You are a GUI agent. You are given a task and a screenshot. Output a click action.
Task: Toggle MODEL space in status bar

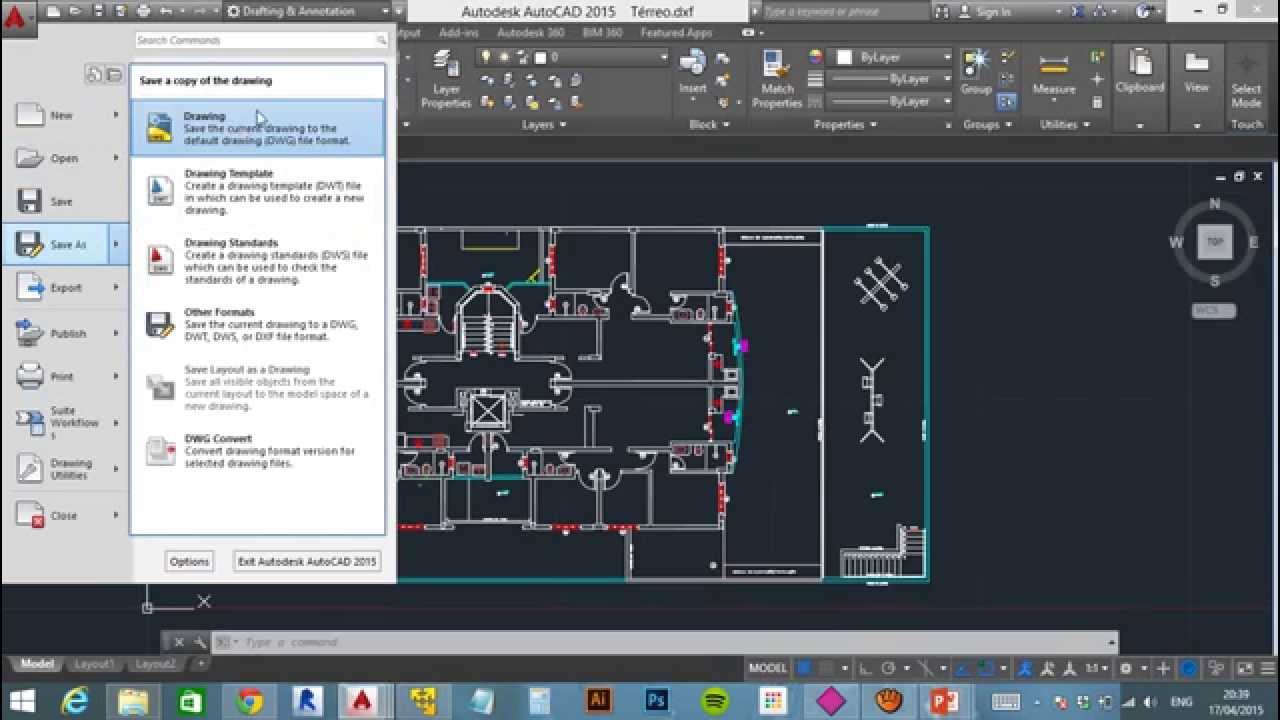[x=768, y=668]
